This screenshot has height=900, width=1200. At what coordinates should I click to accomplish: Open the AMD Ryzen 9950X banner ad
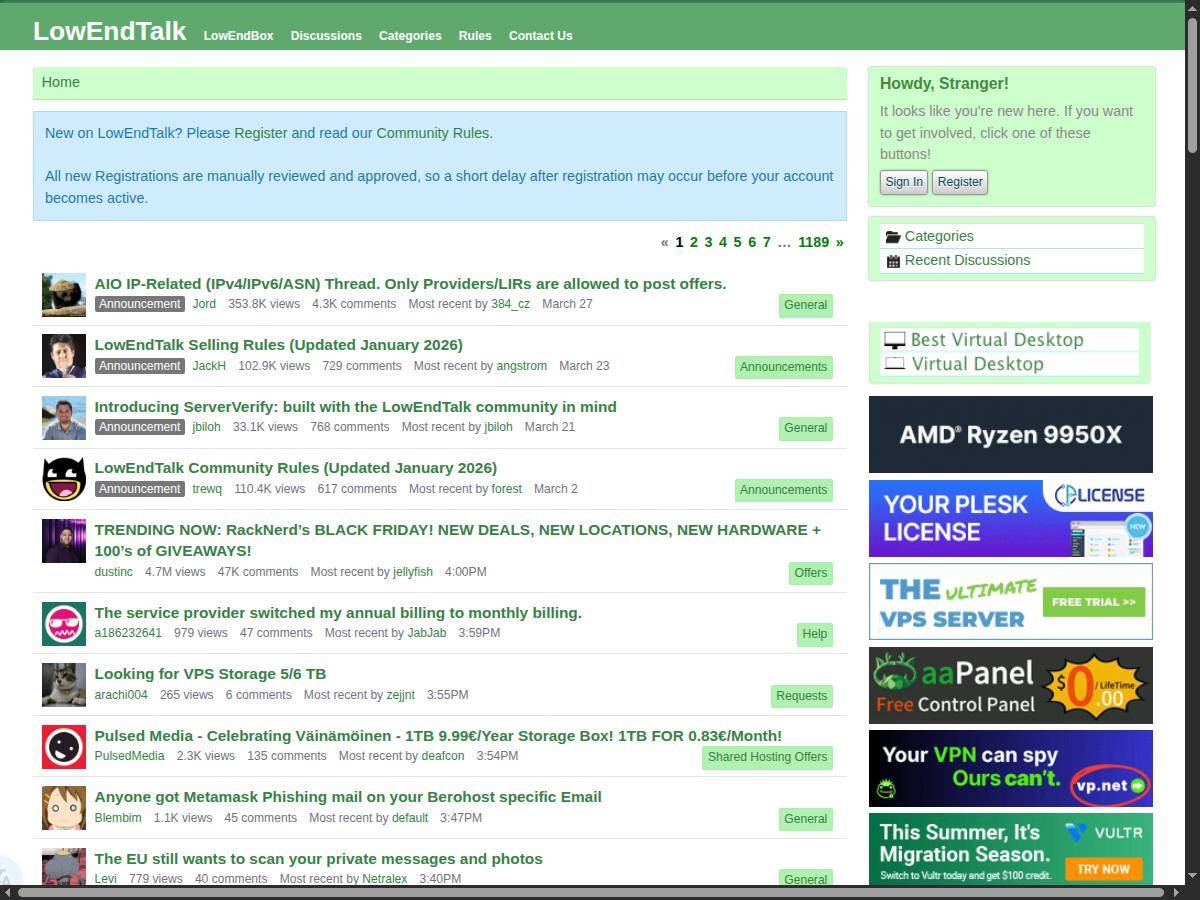point(1010,435)
